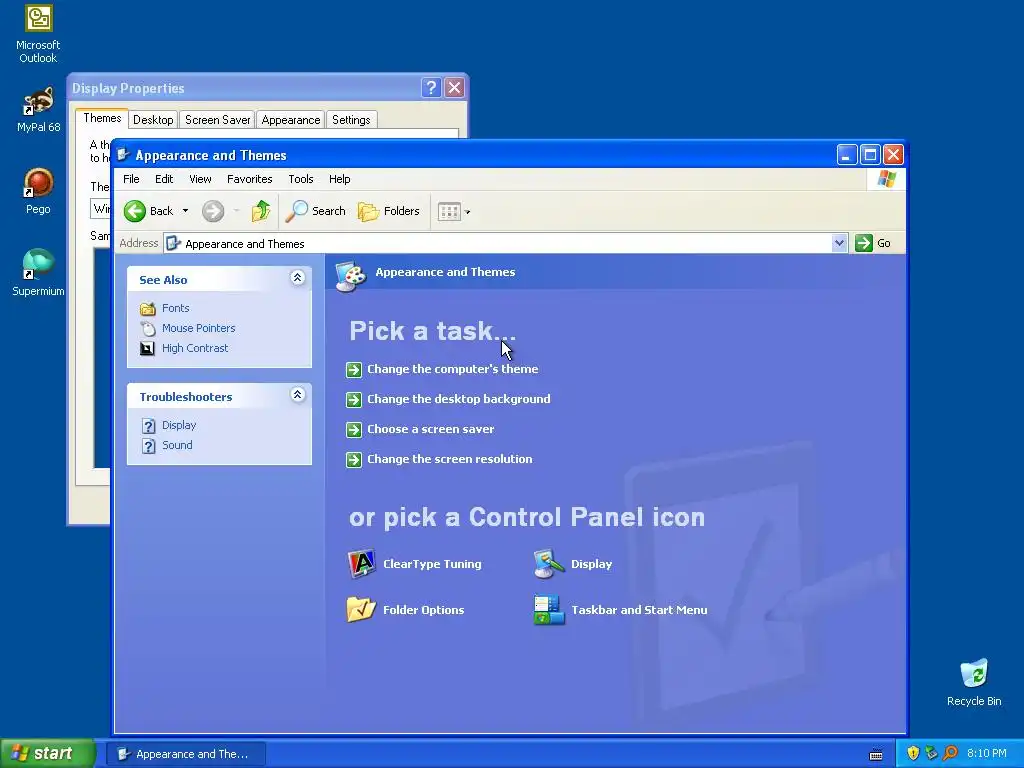This screenshot has width=1024, height=768.
Task: Click Appearance and Themes taskbar button
Action: (186, 754)
